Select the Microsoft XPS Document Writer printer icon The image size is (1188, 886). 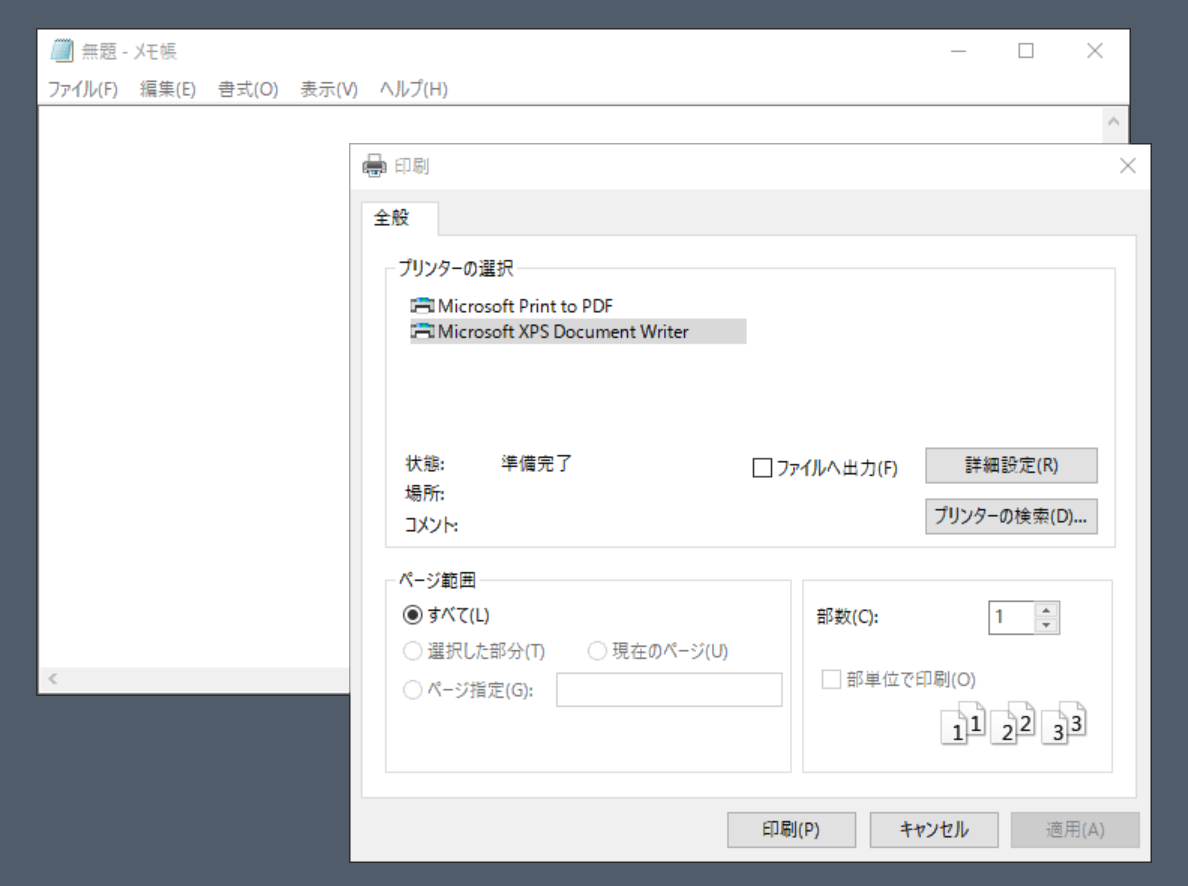pos(423,332)
